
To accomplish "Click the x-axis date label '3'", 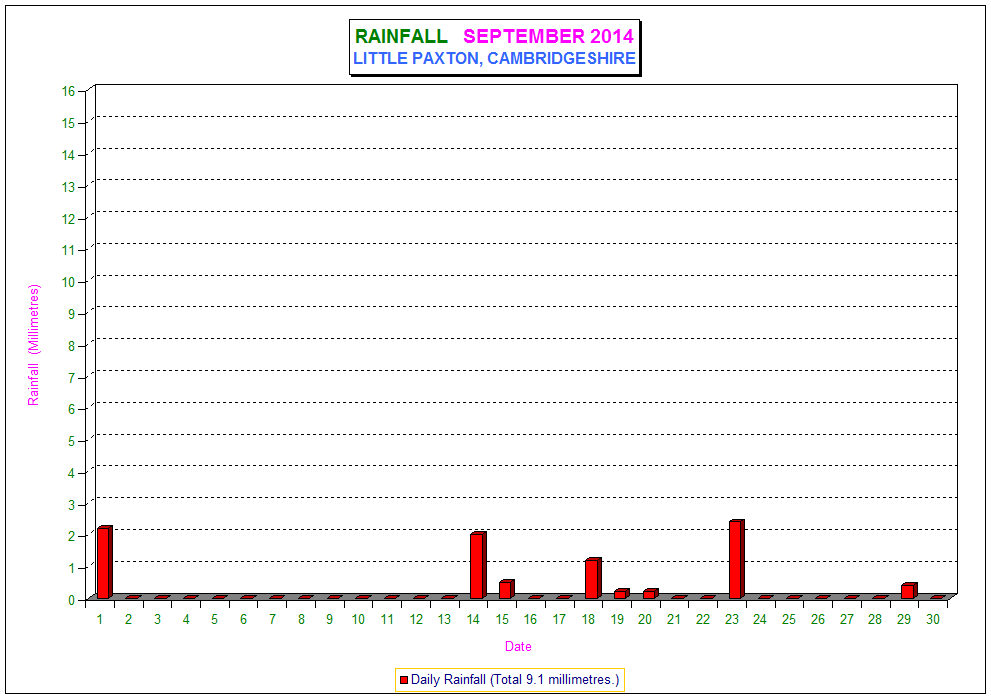I will point(157,620).
